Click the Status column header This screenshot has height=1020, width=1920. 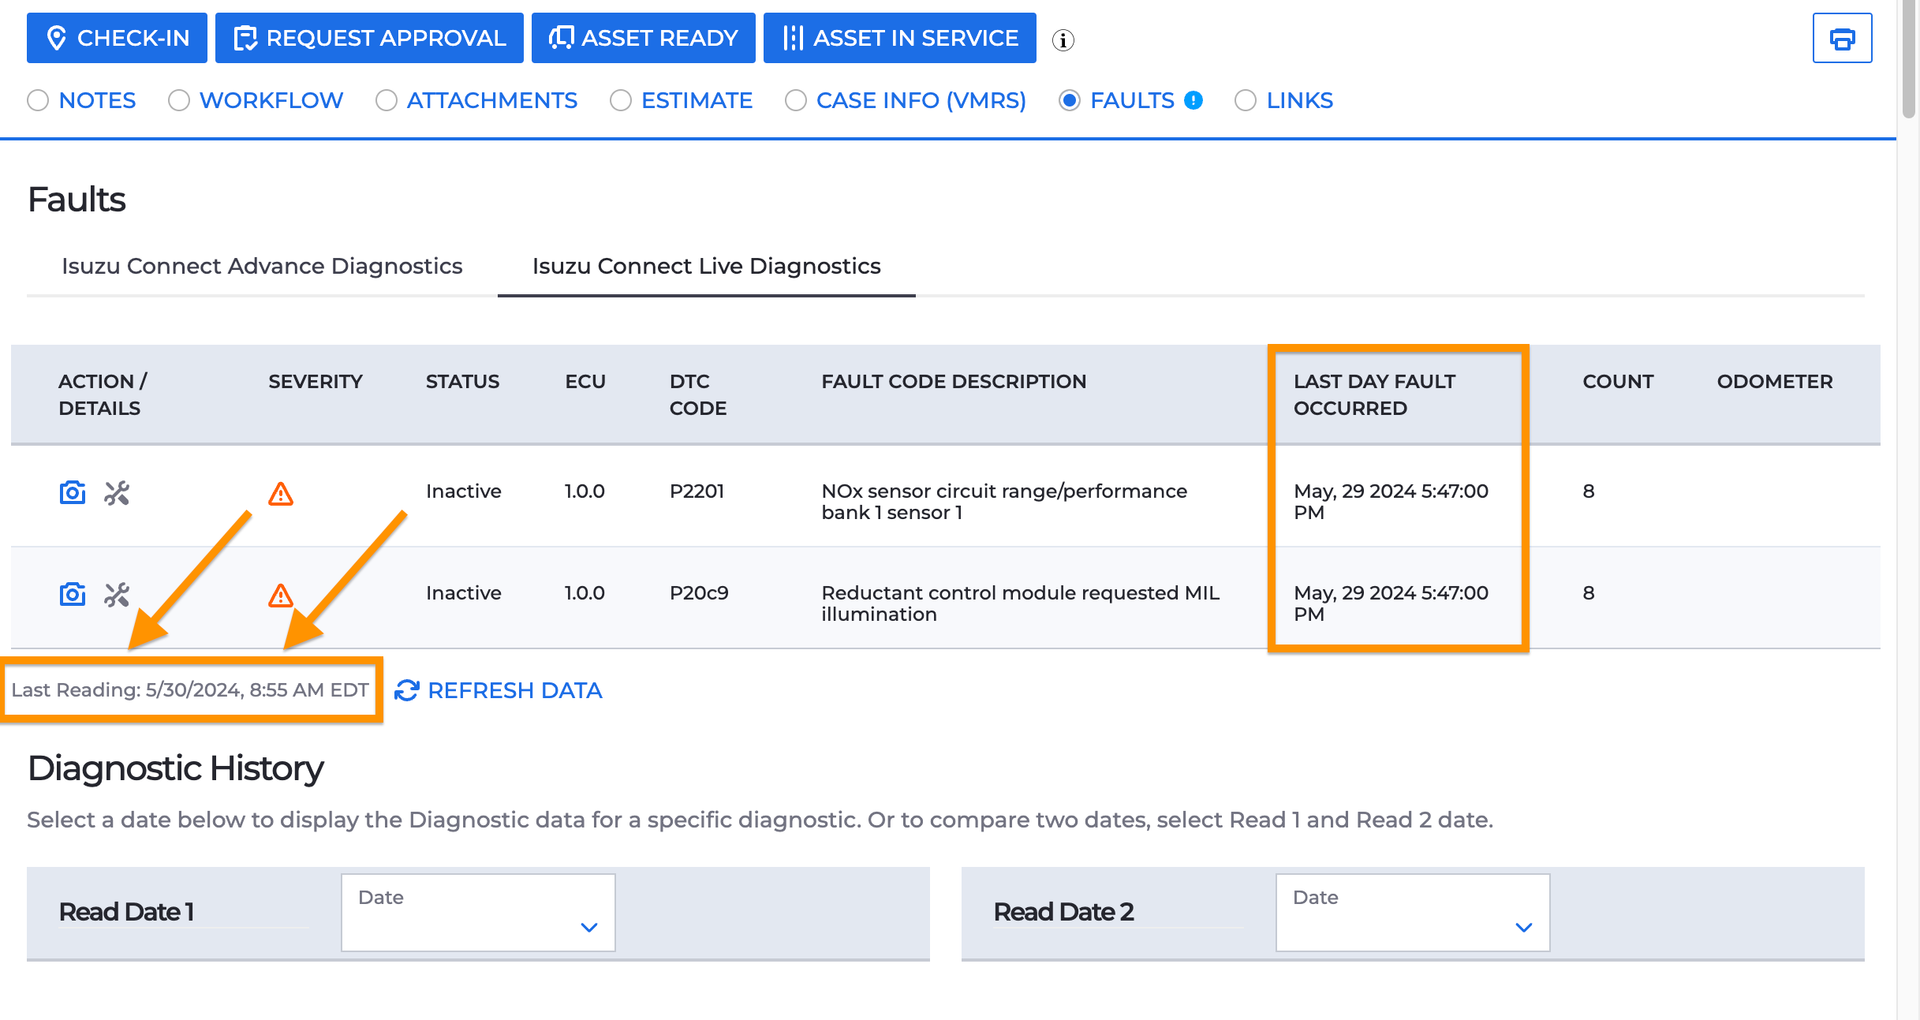(x=462, y=382)
